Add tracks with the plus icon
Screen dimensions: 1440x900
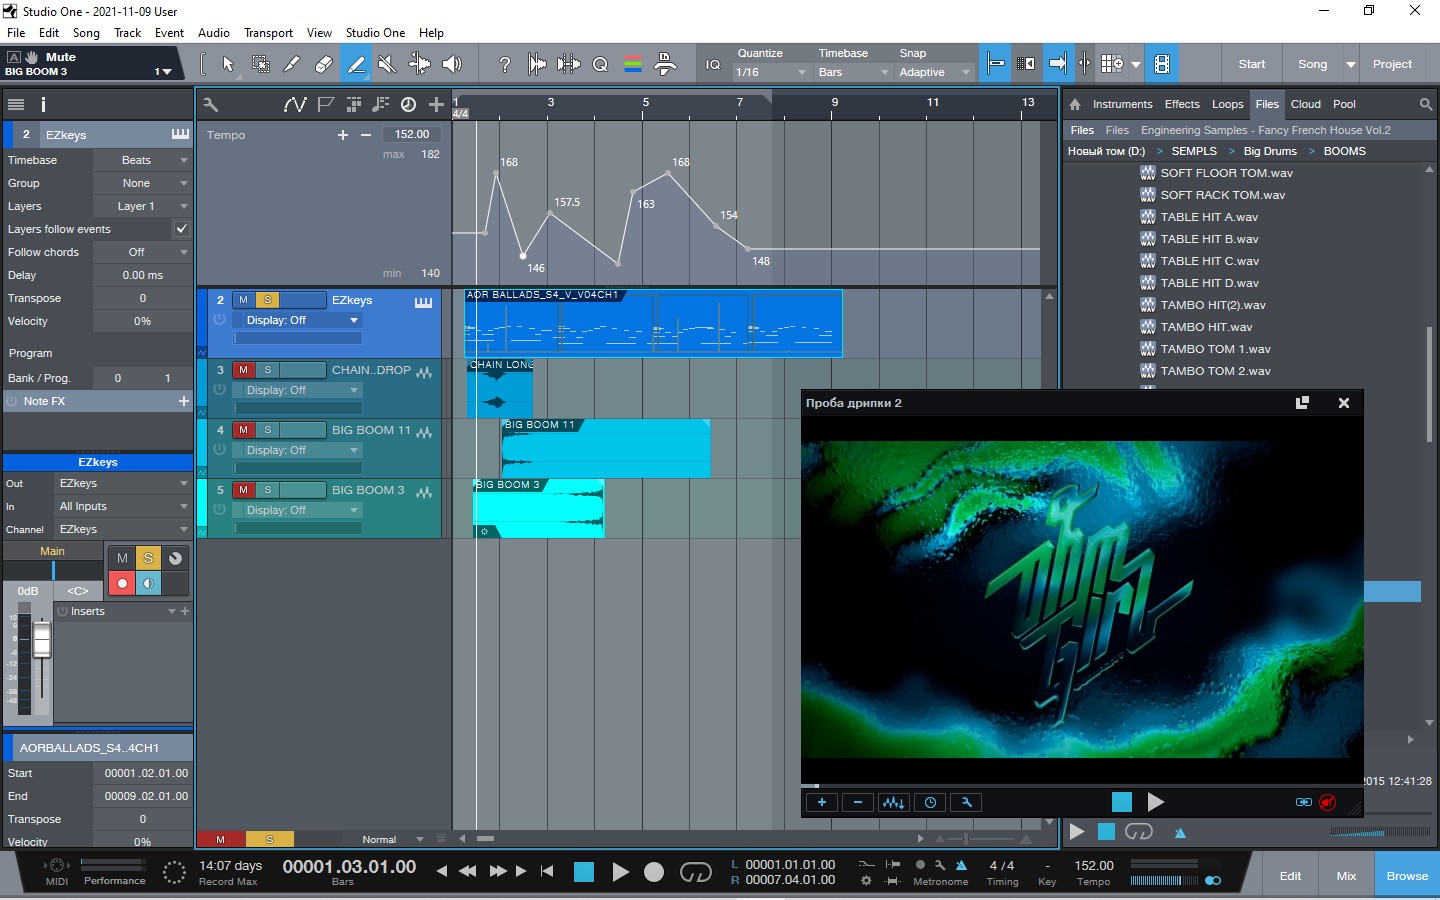coord(436,104)
